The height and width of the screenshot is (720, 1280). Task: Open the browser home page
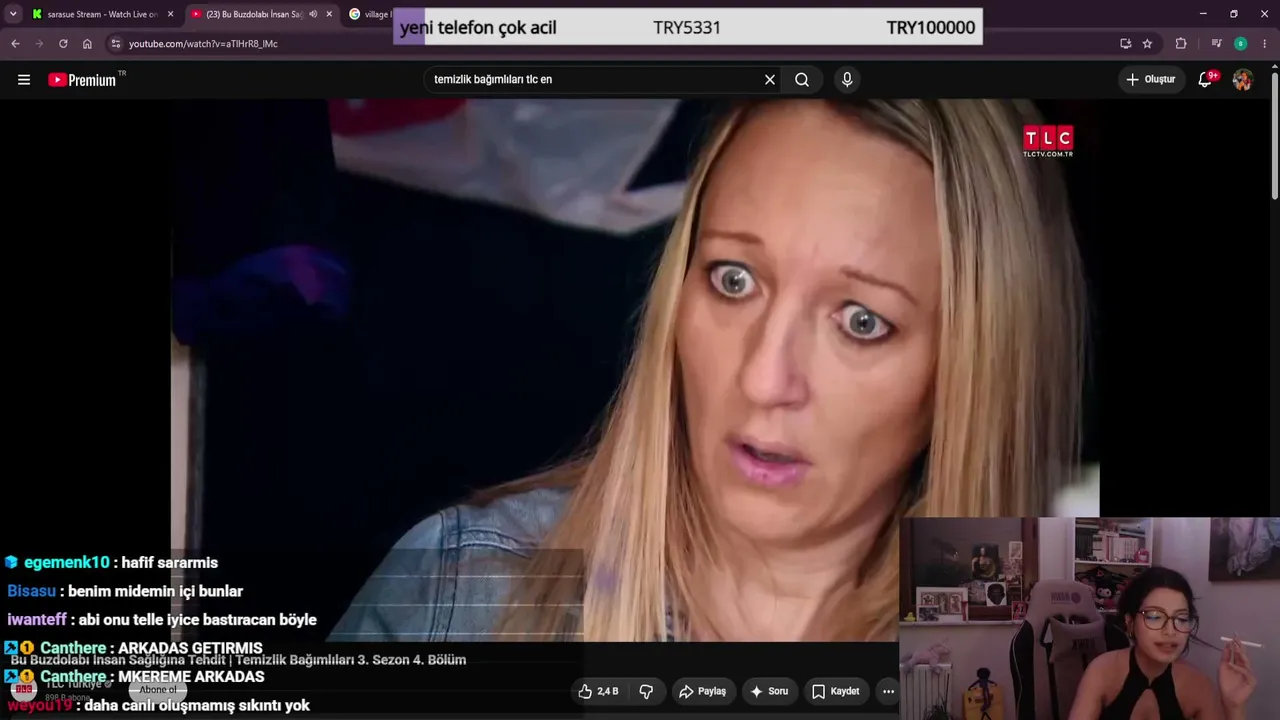tap(87, 44)
